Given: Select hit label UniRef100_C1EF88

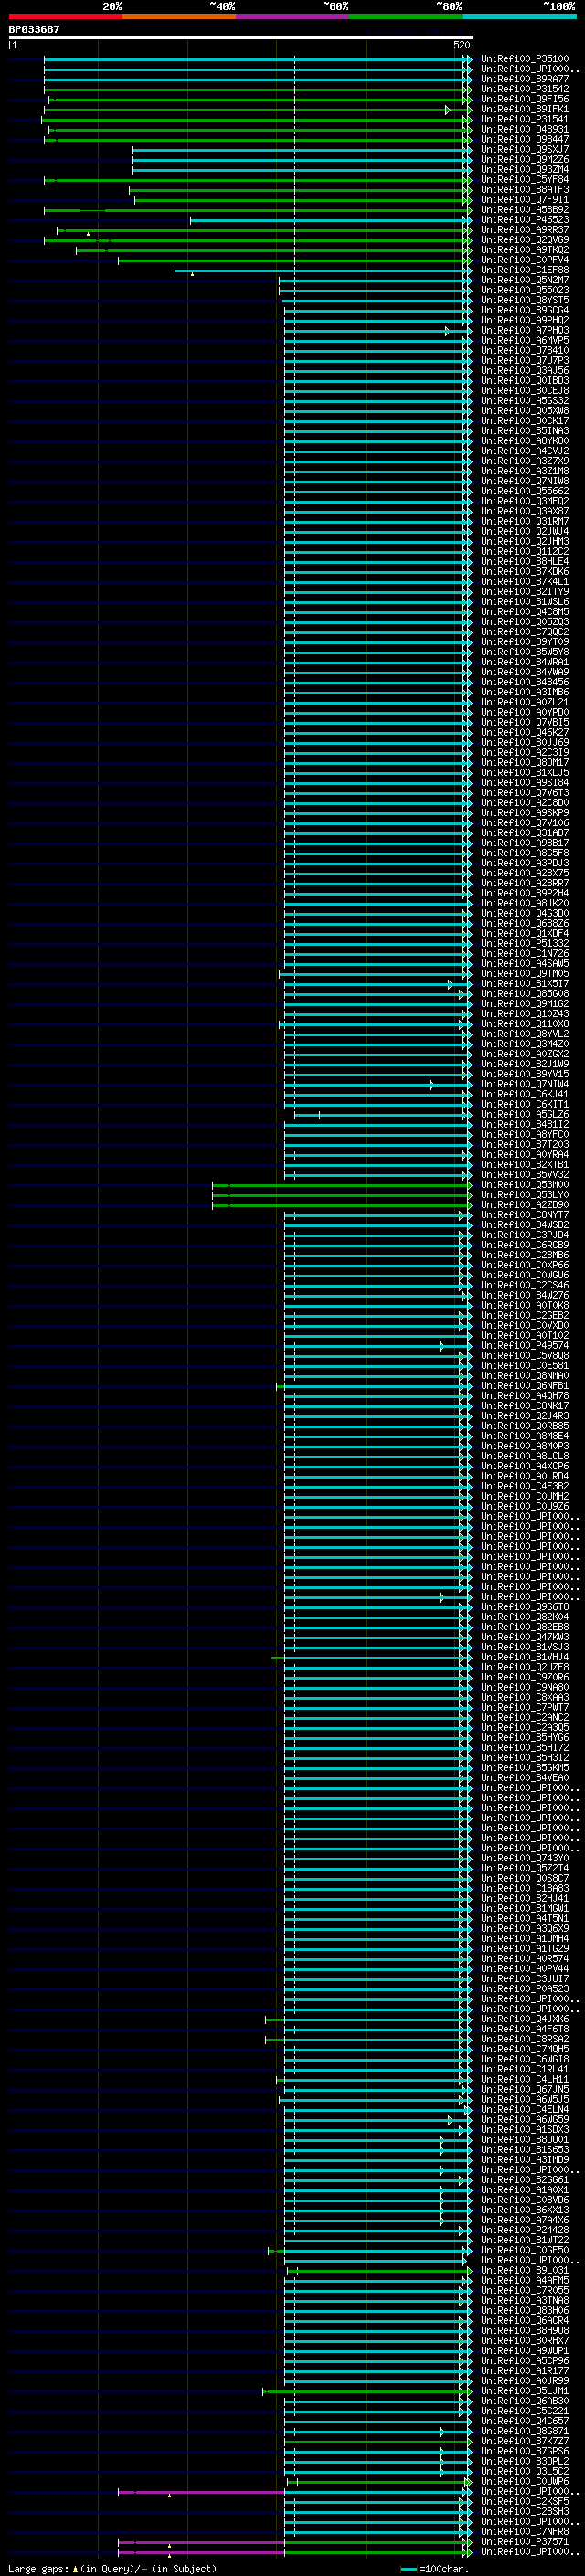Looking at the screenshot, I should [525, 270].
